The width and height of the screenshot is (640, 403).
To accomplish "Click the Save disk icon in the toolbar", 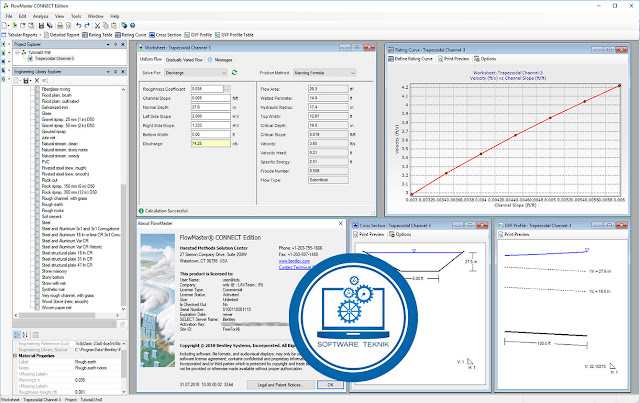I will 41,25.
